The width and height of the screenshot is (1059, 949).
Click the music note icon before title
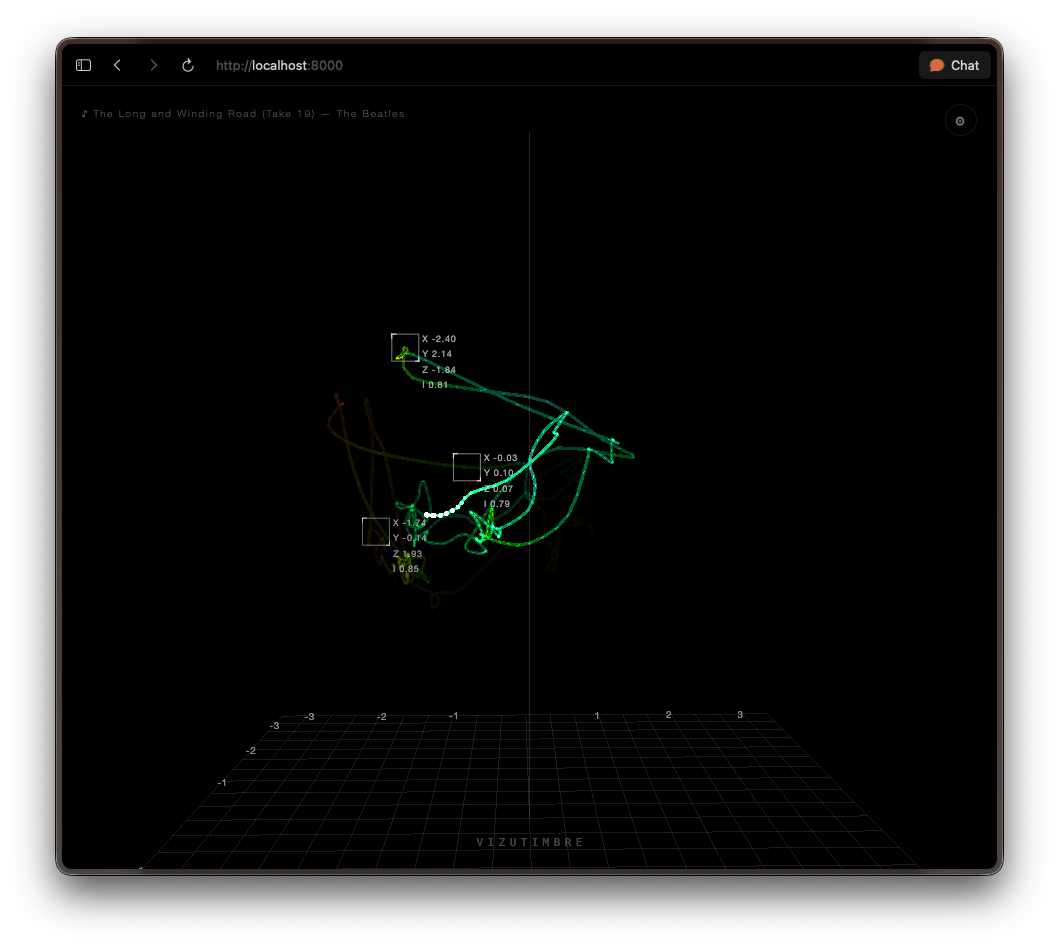tap(84, 113)
